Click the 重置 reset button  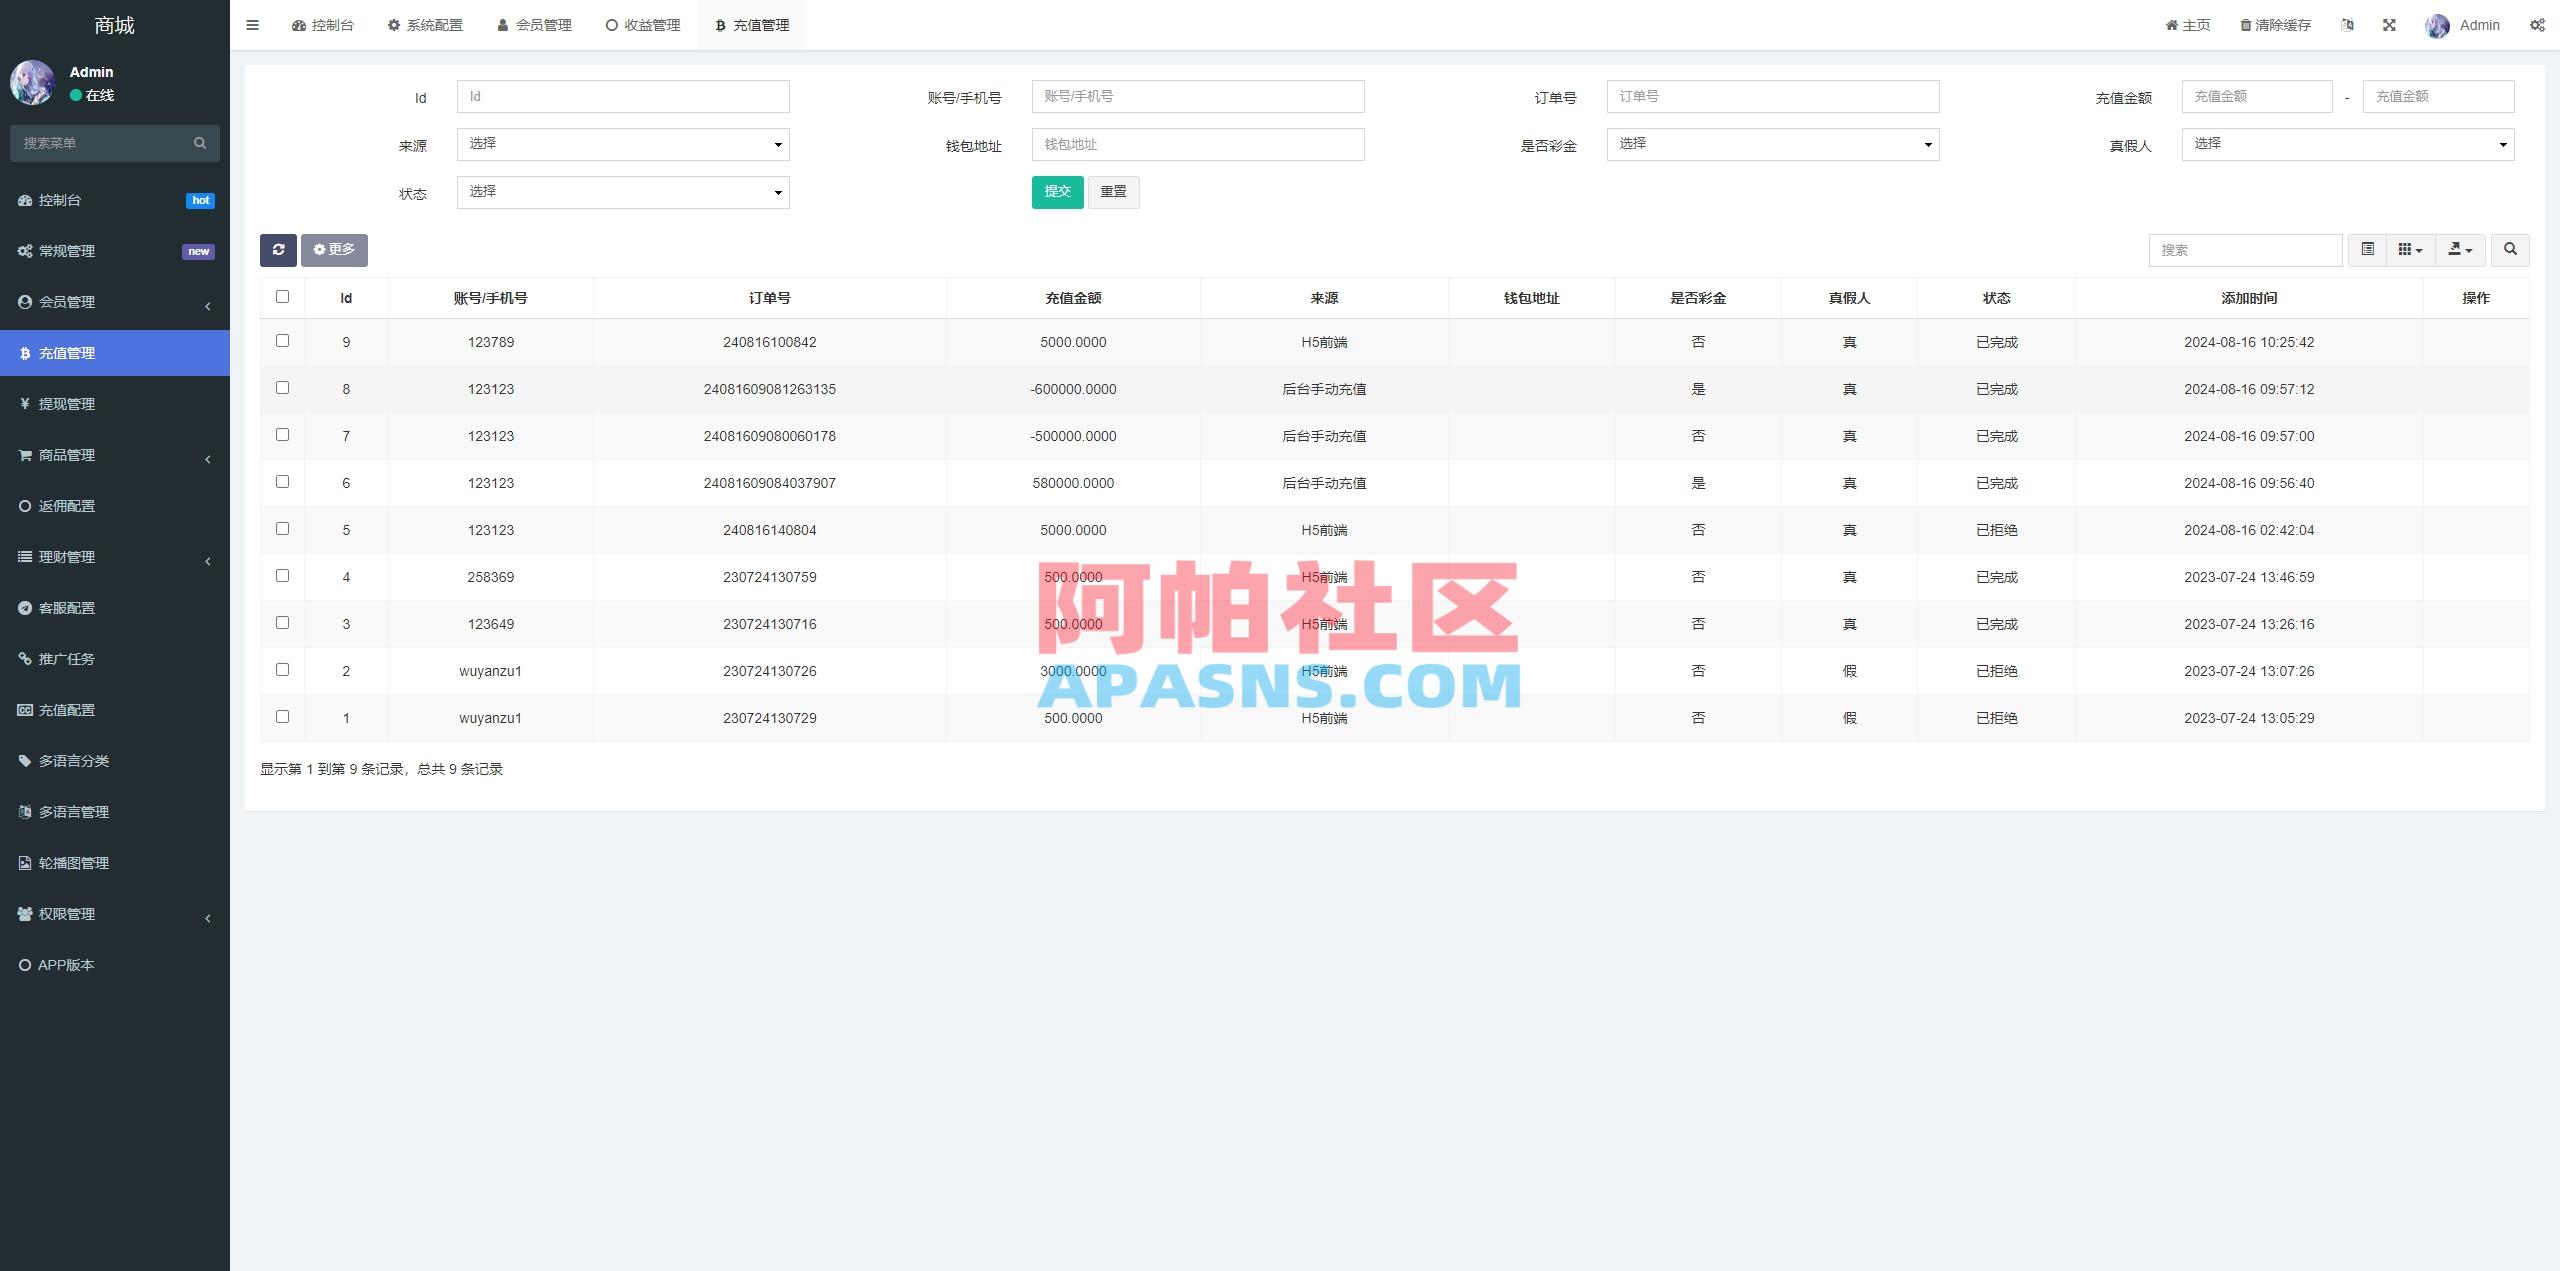pyautogui.click(x=1113, y=192)
